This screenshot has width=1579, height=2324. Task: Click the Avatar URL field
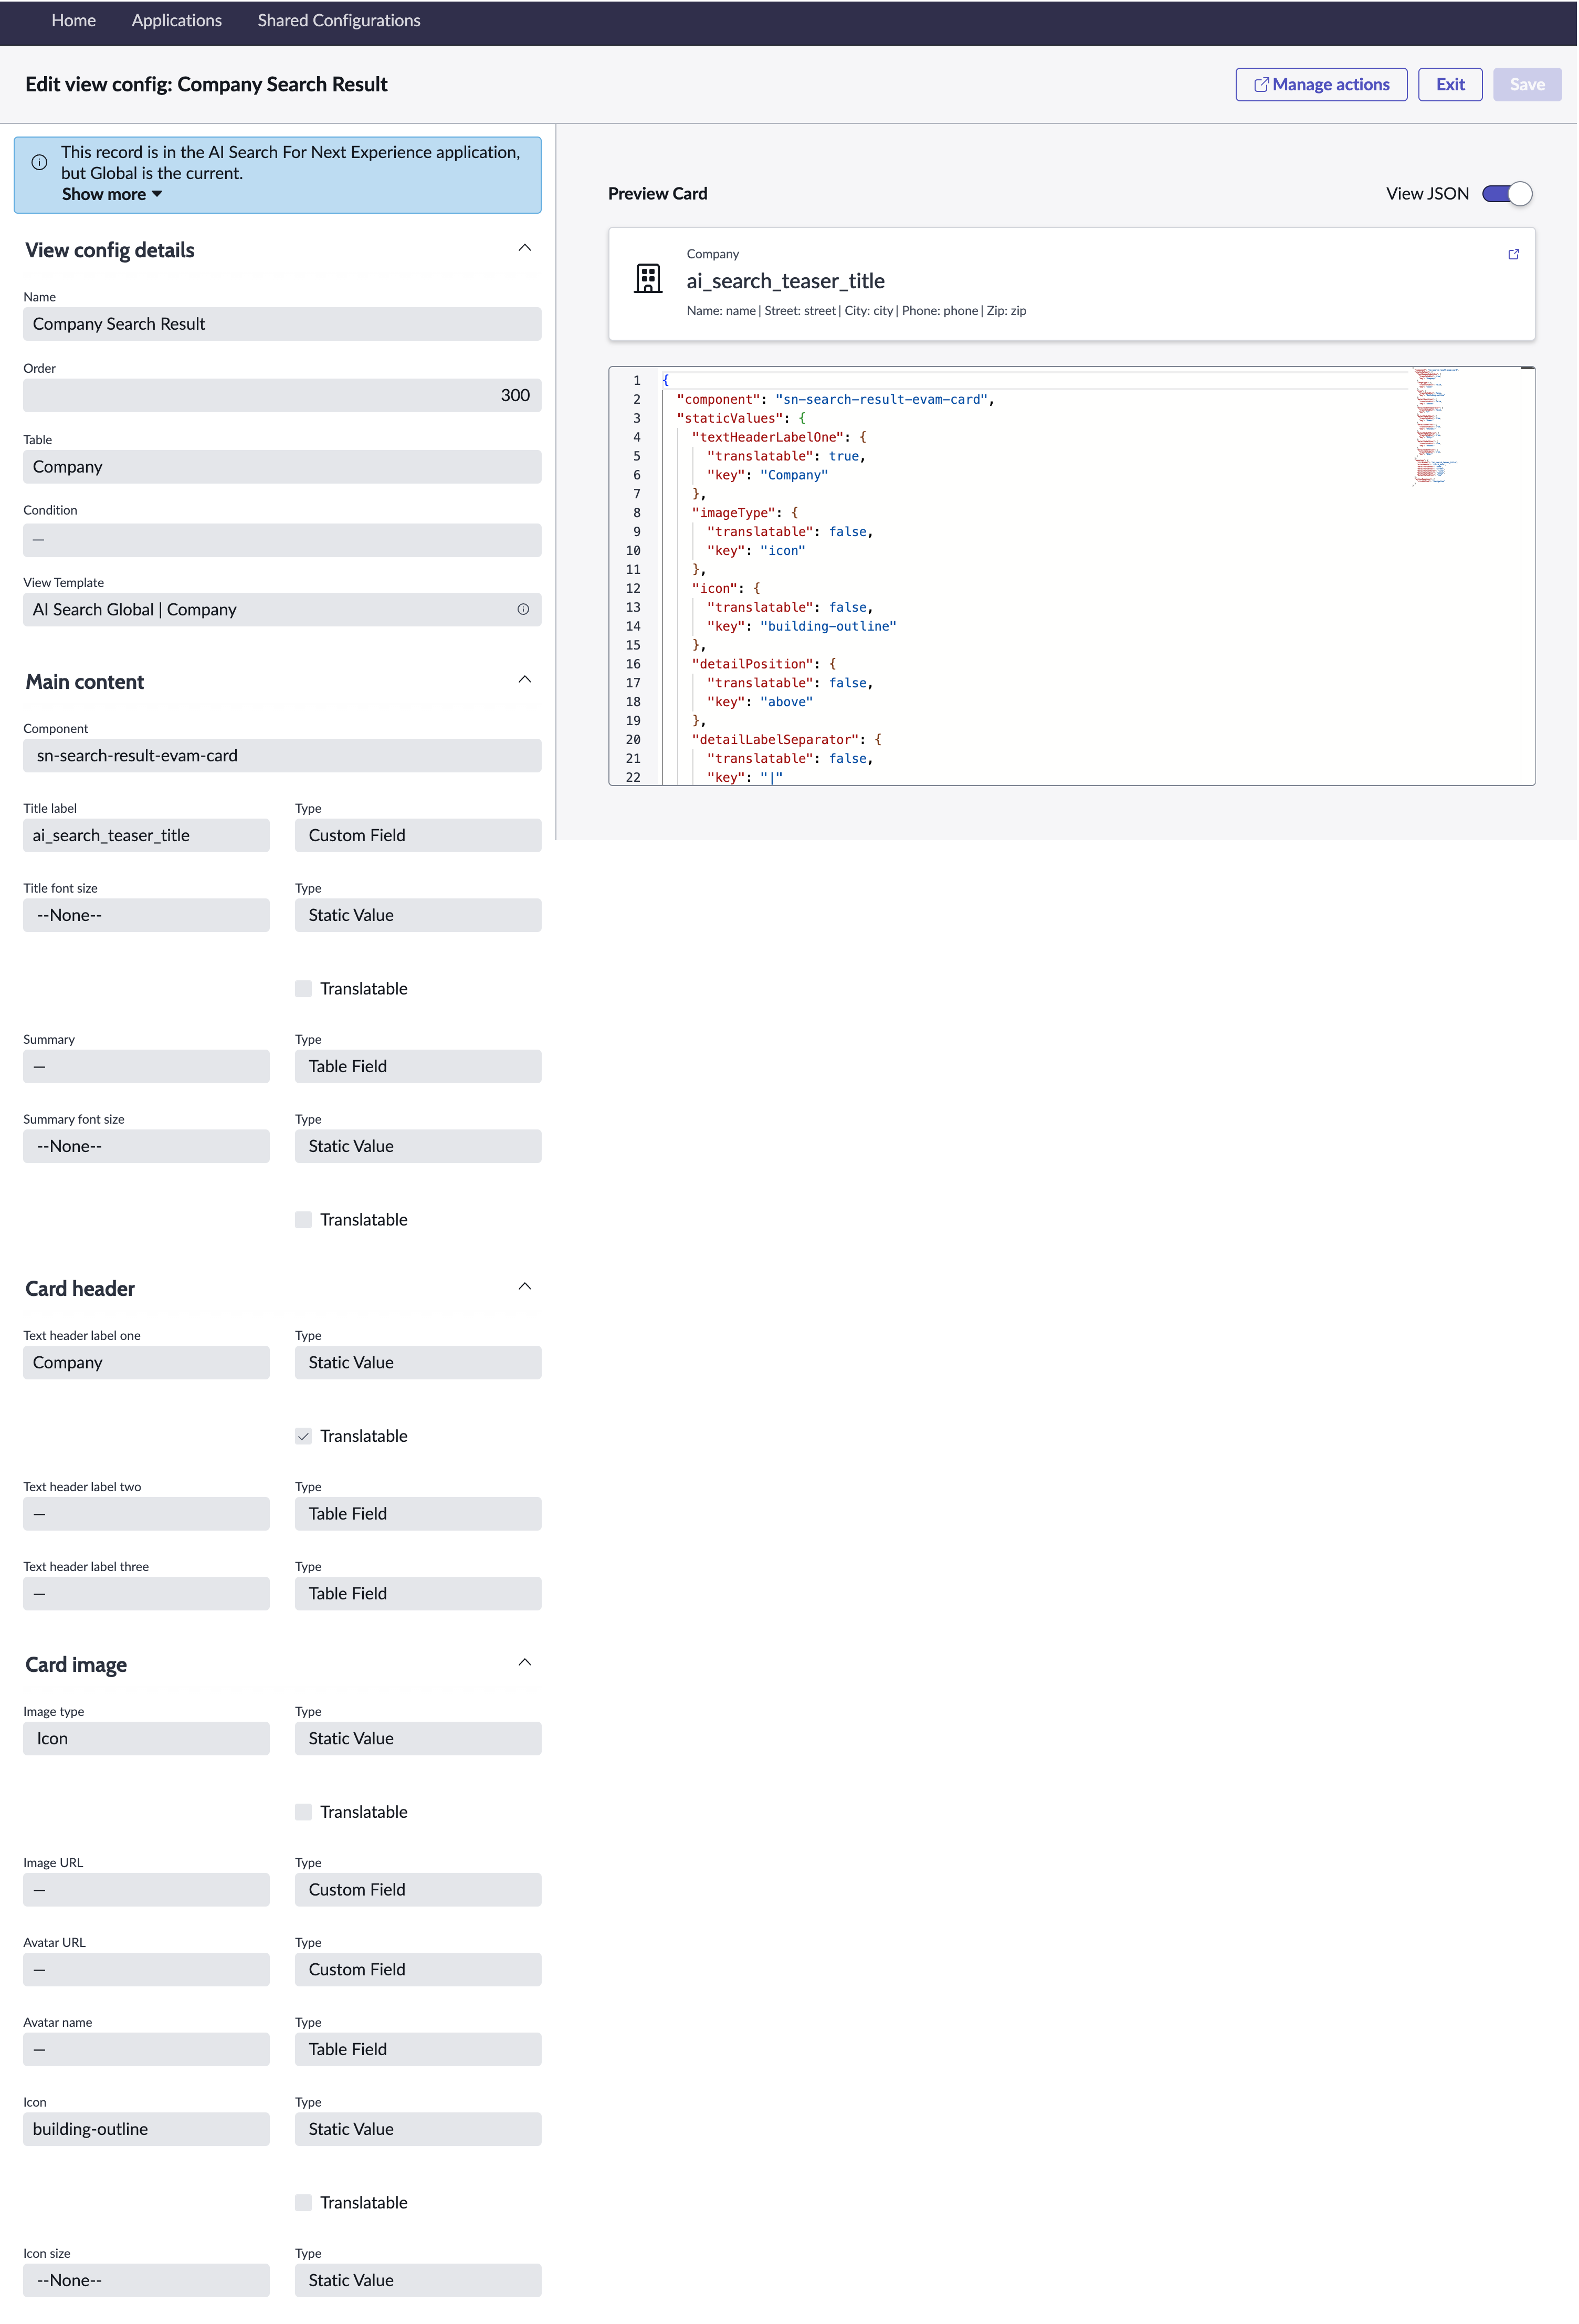[x=146, y=1969]
